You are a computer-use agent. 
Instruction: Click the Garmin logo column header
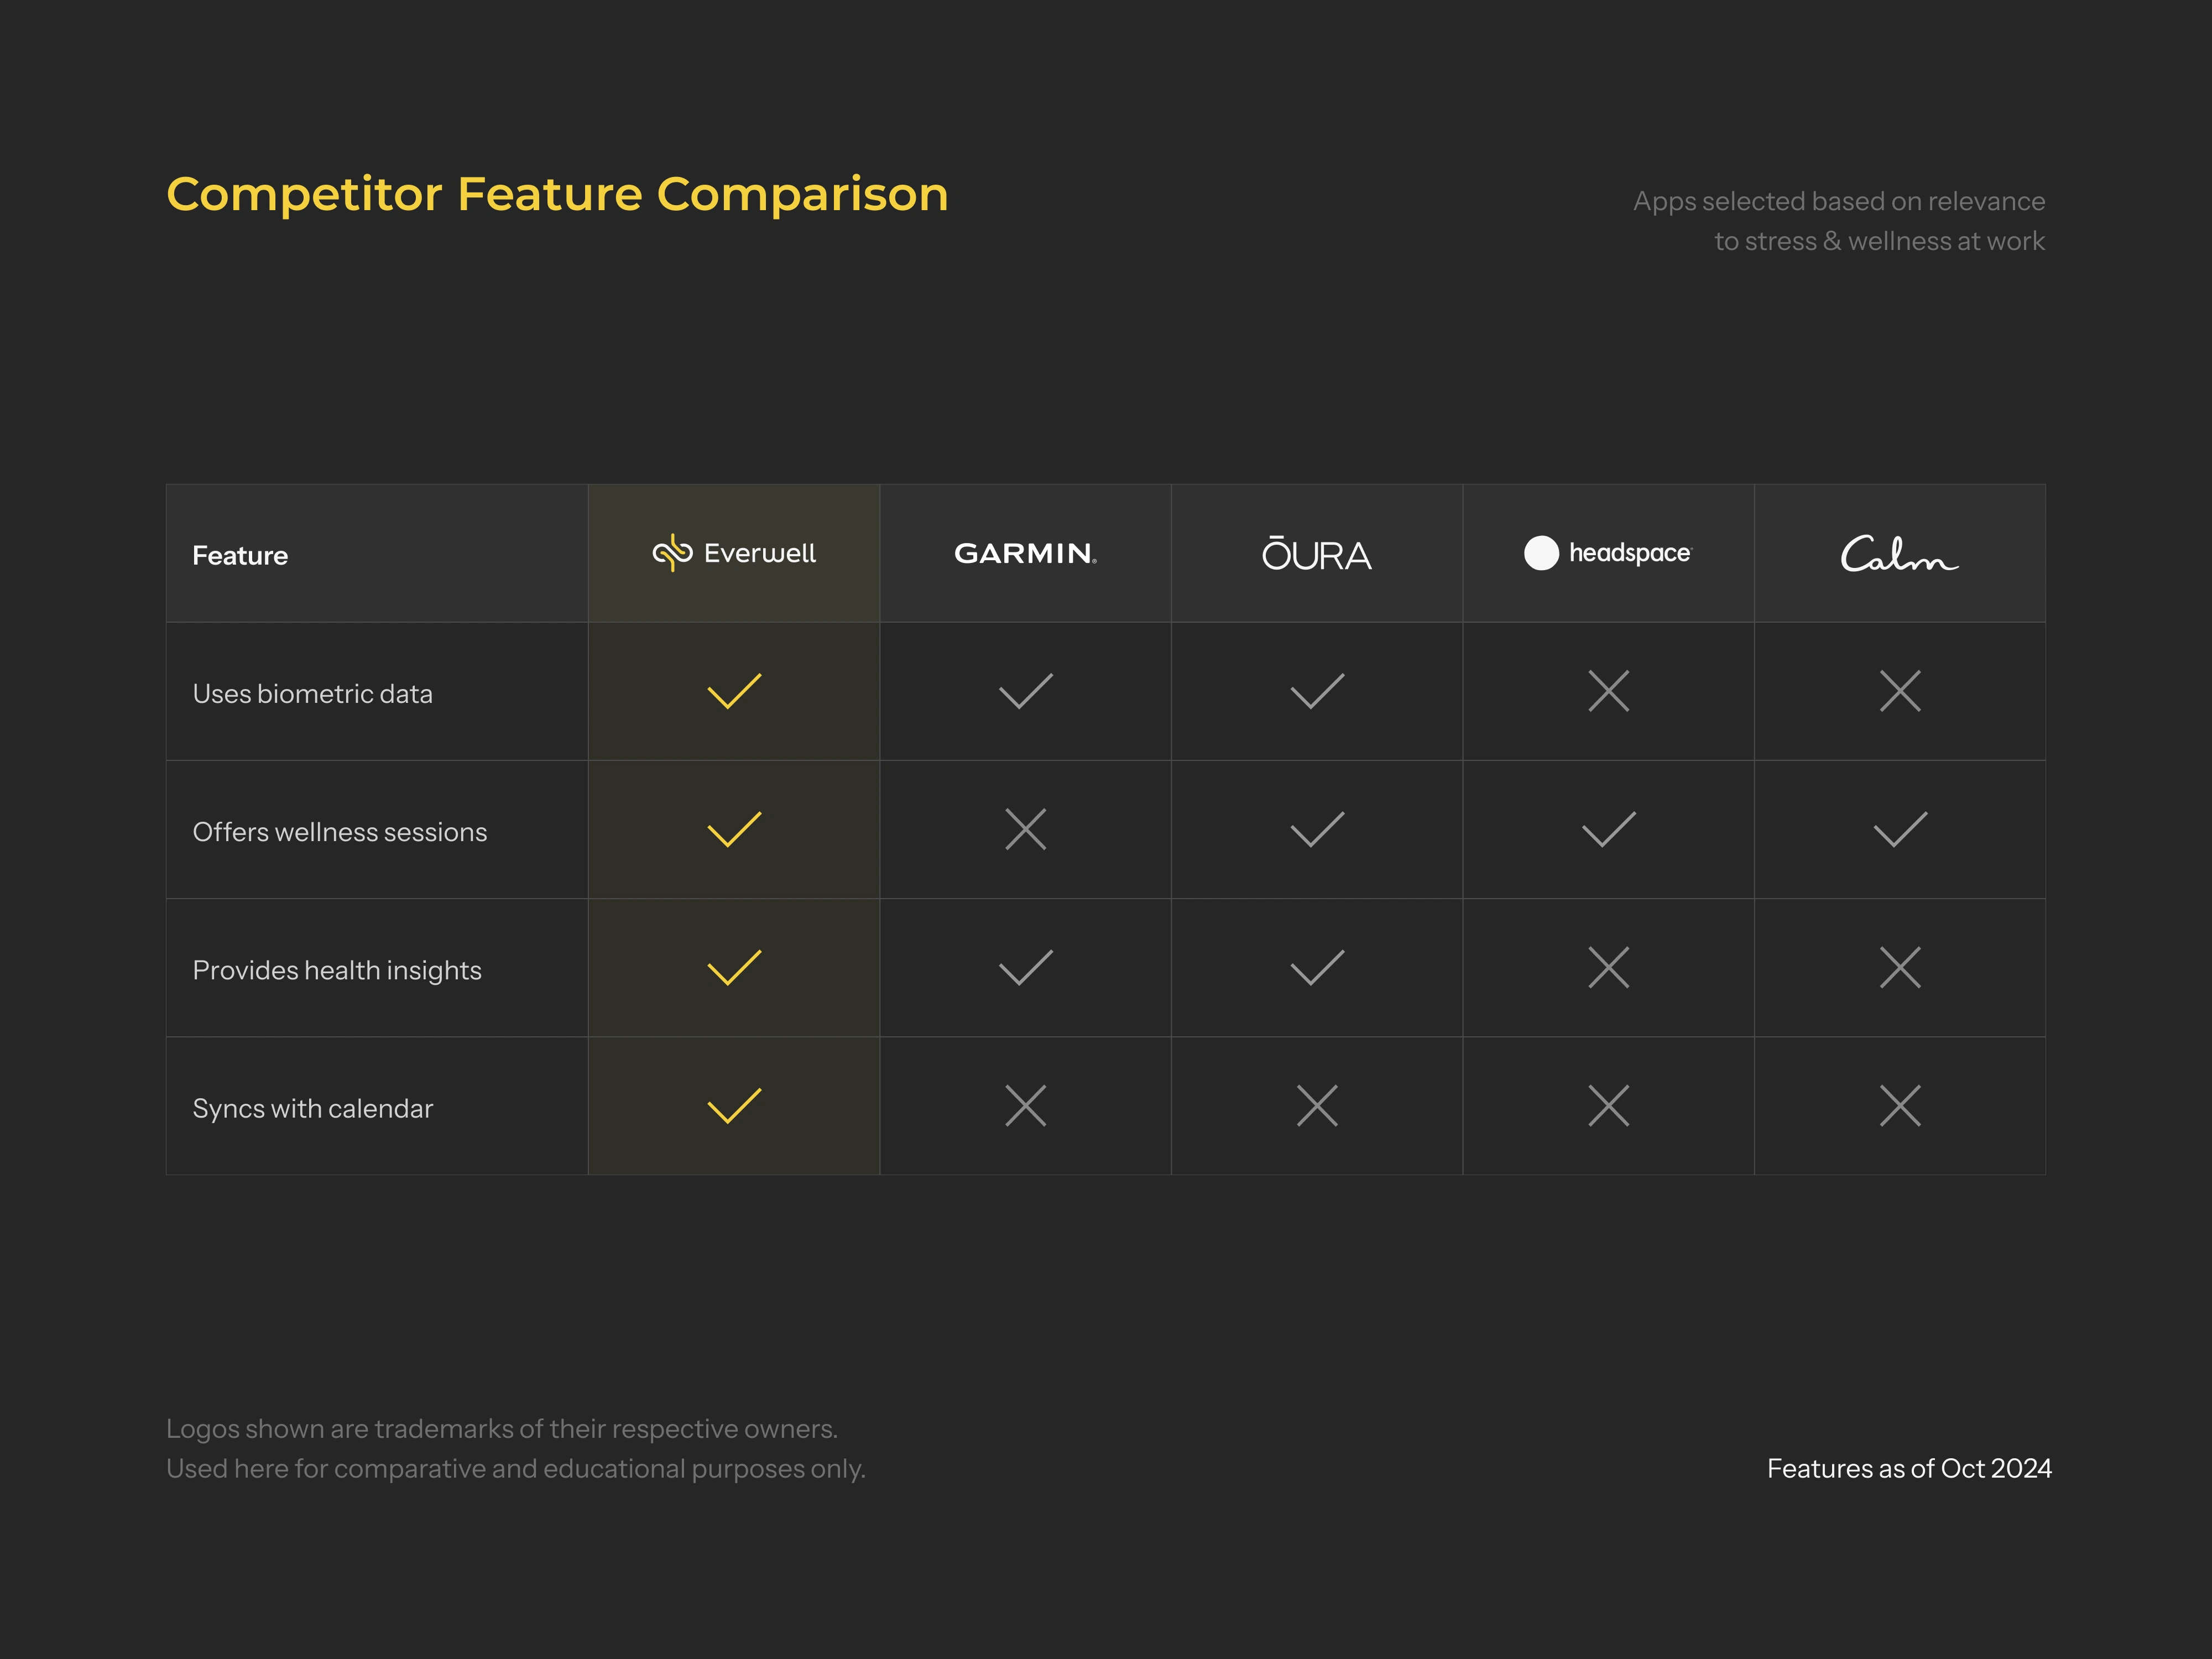tap(1025, 553)
